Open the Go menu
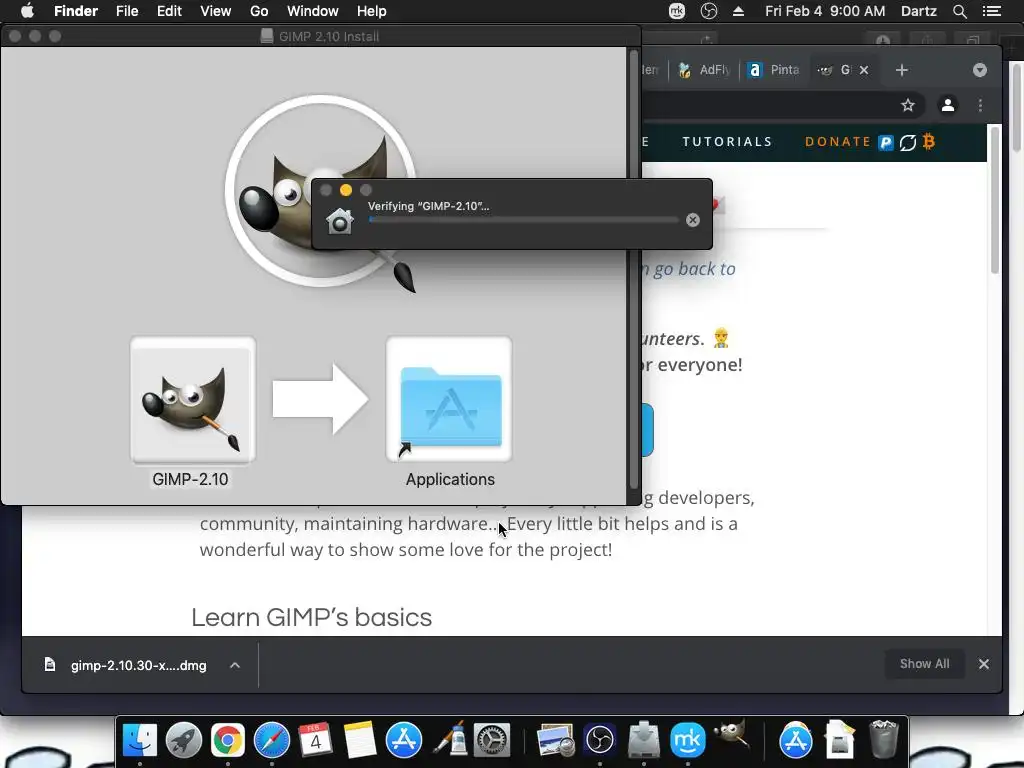Viewport: 1024px width, 768px height. point(259,11)
